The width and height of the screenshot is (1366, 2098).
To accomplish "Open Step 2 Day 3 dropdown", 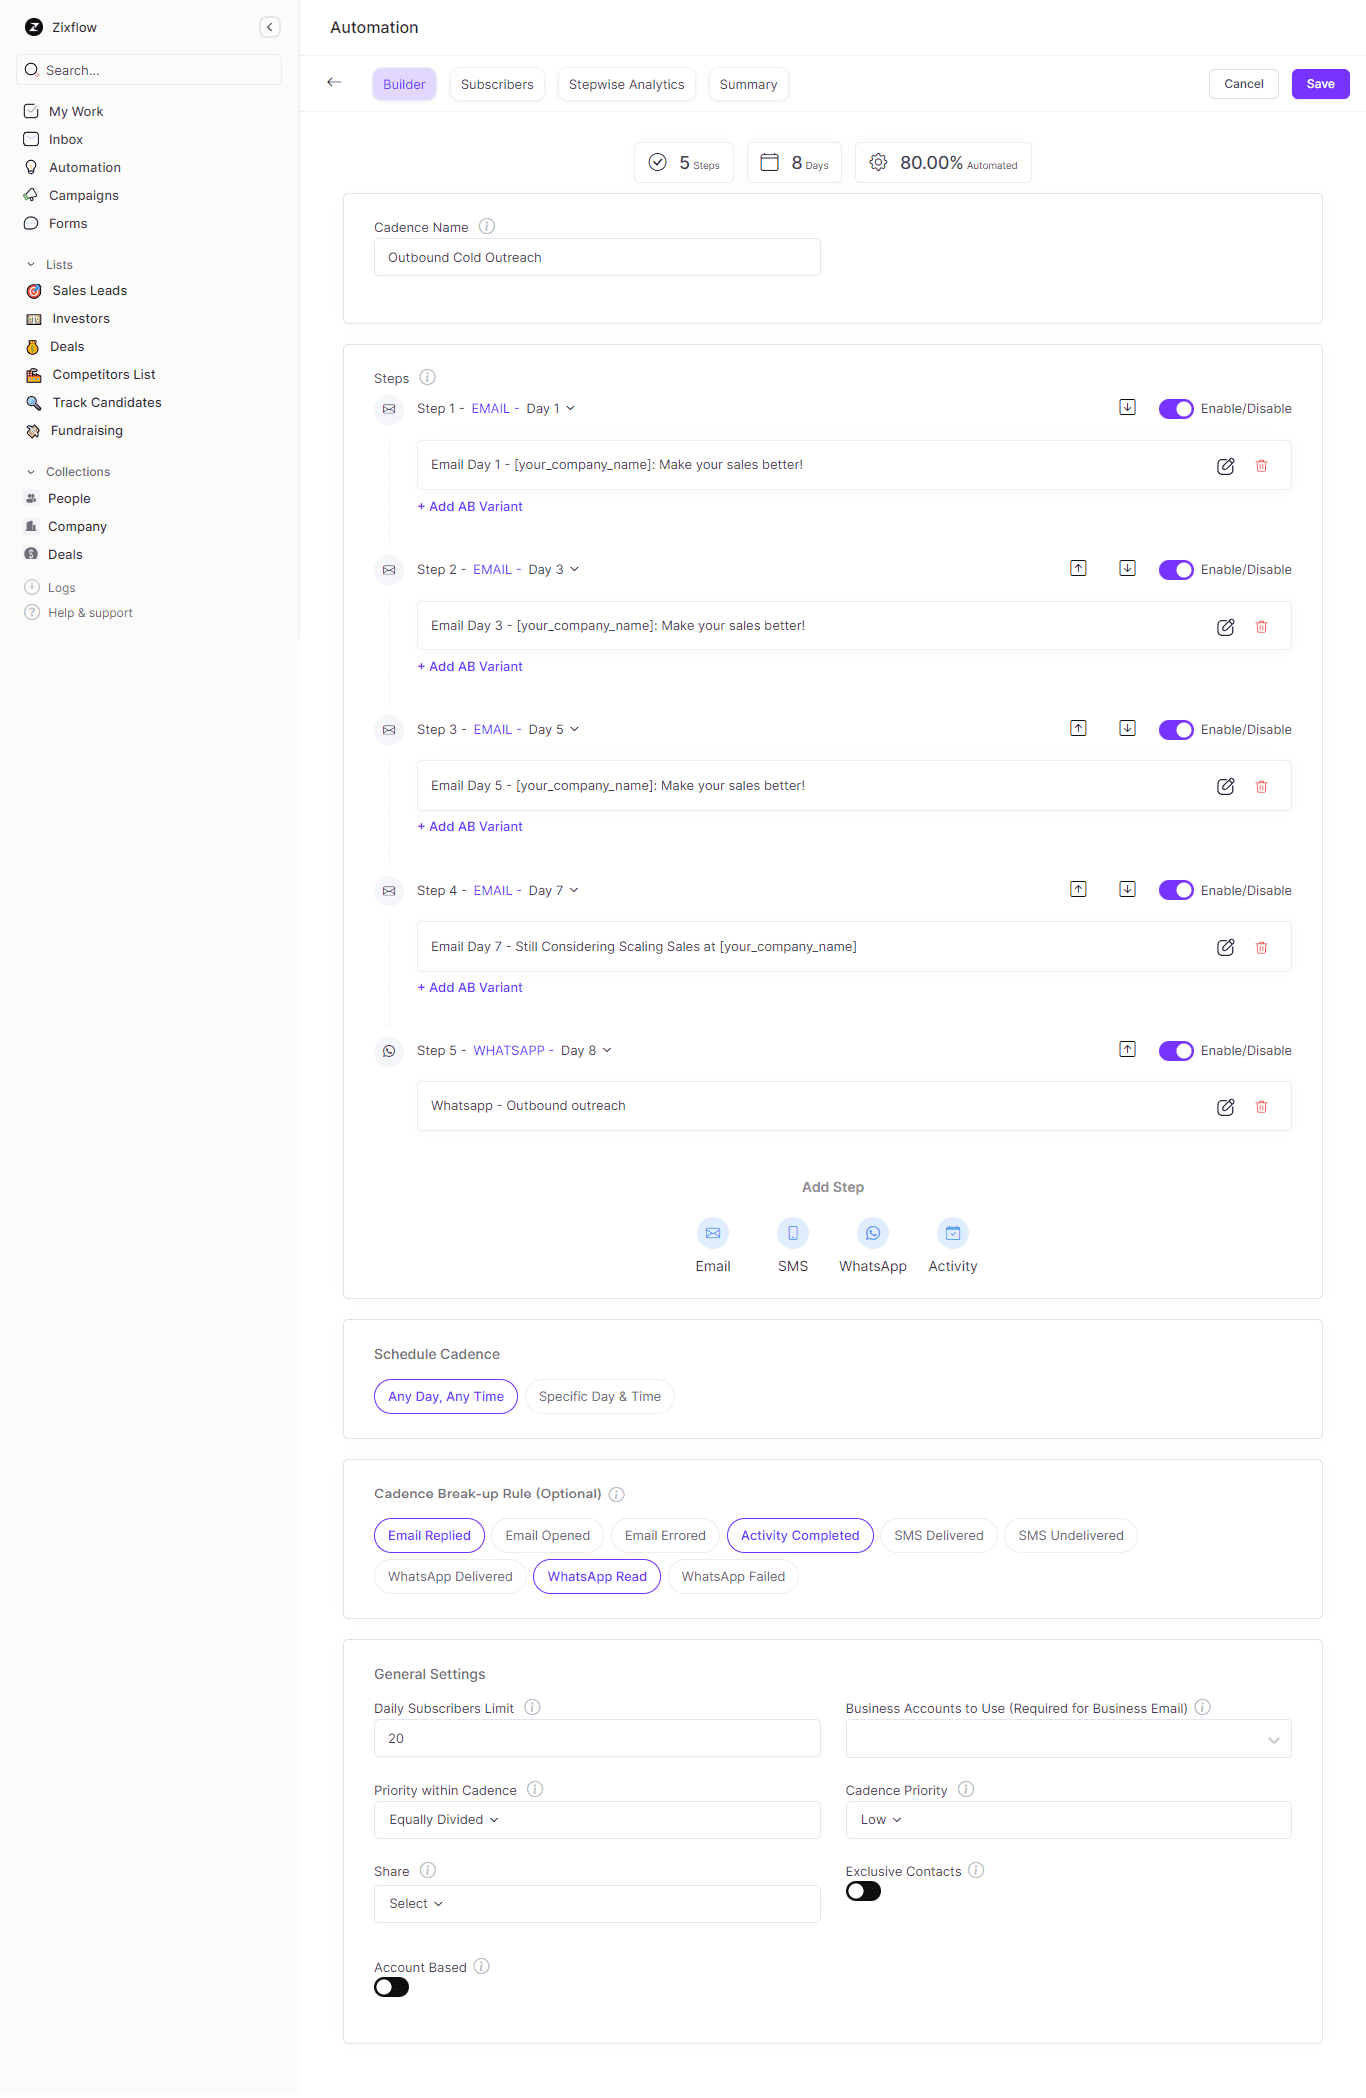I will click(x=553, y=569).
